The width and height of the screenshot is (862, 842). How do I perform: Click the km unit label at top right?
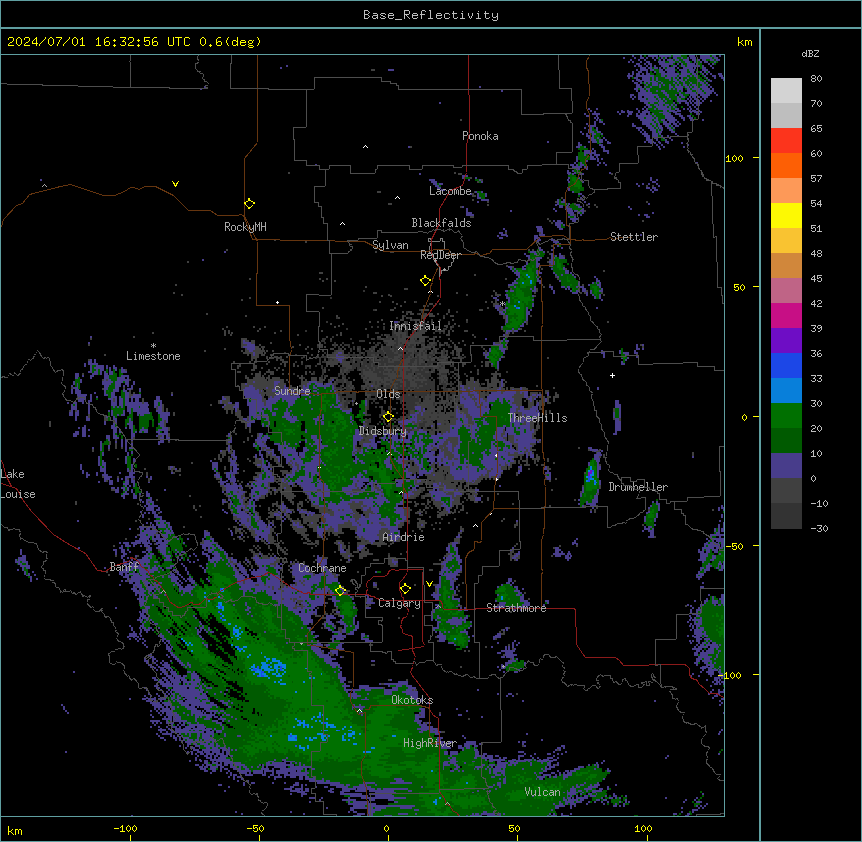coord(744,42)
